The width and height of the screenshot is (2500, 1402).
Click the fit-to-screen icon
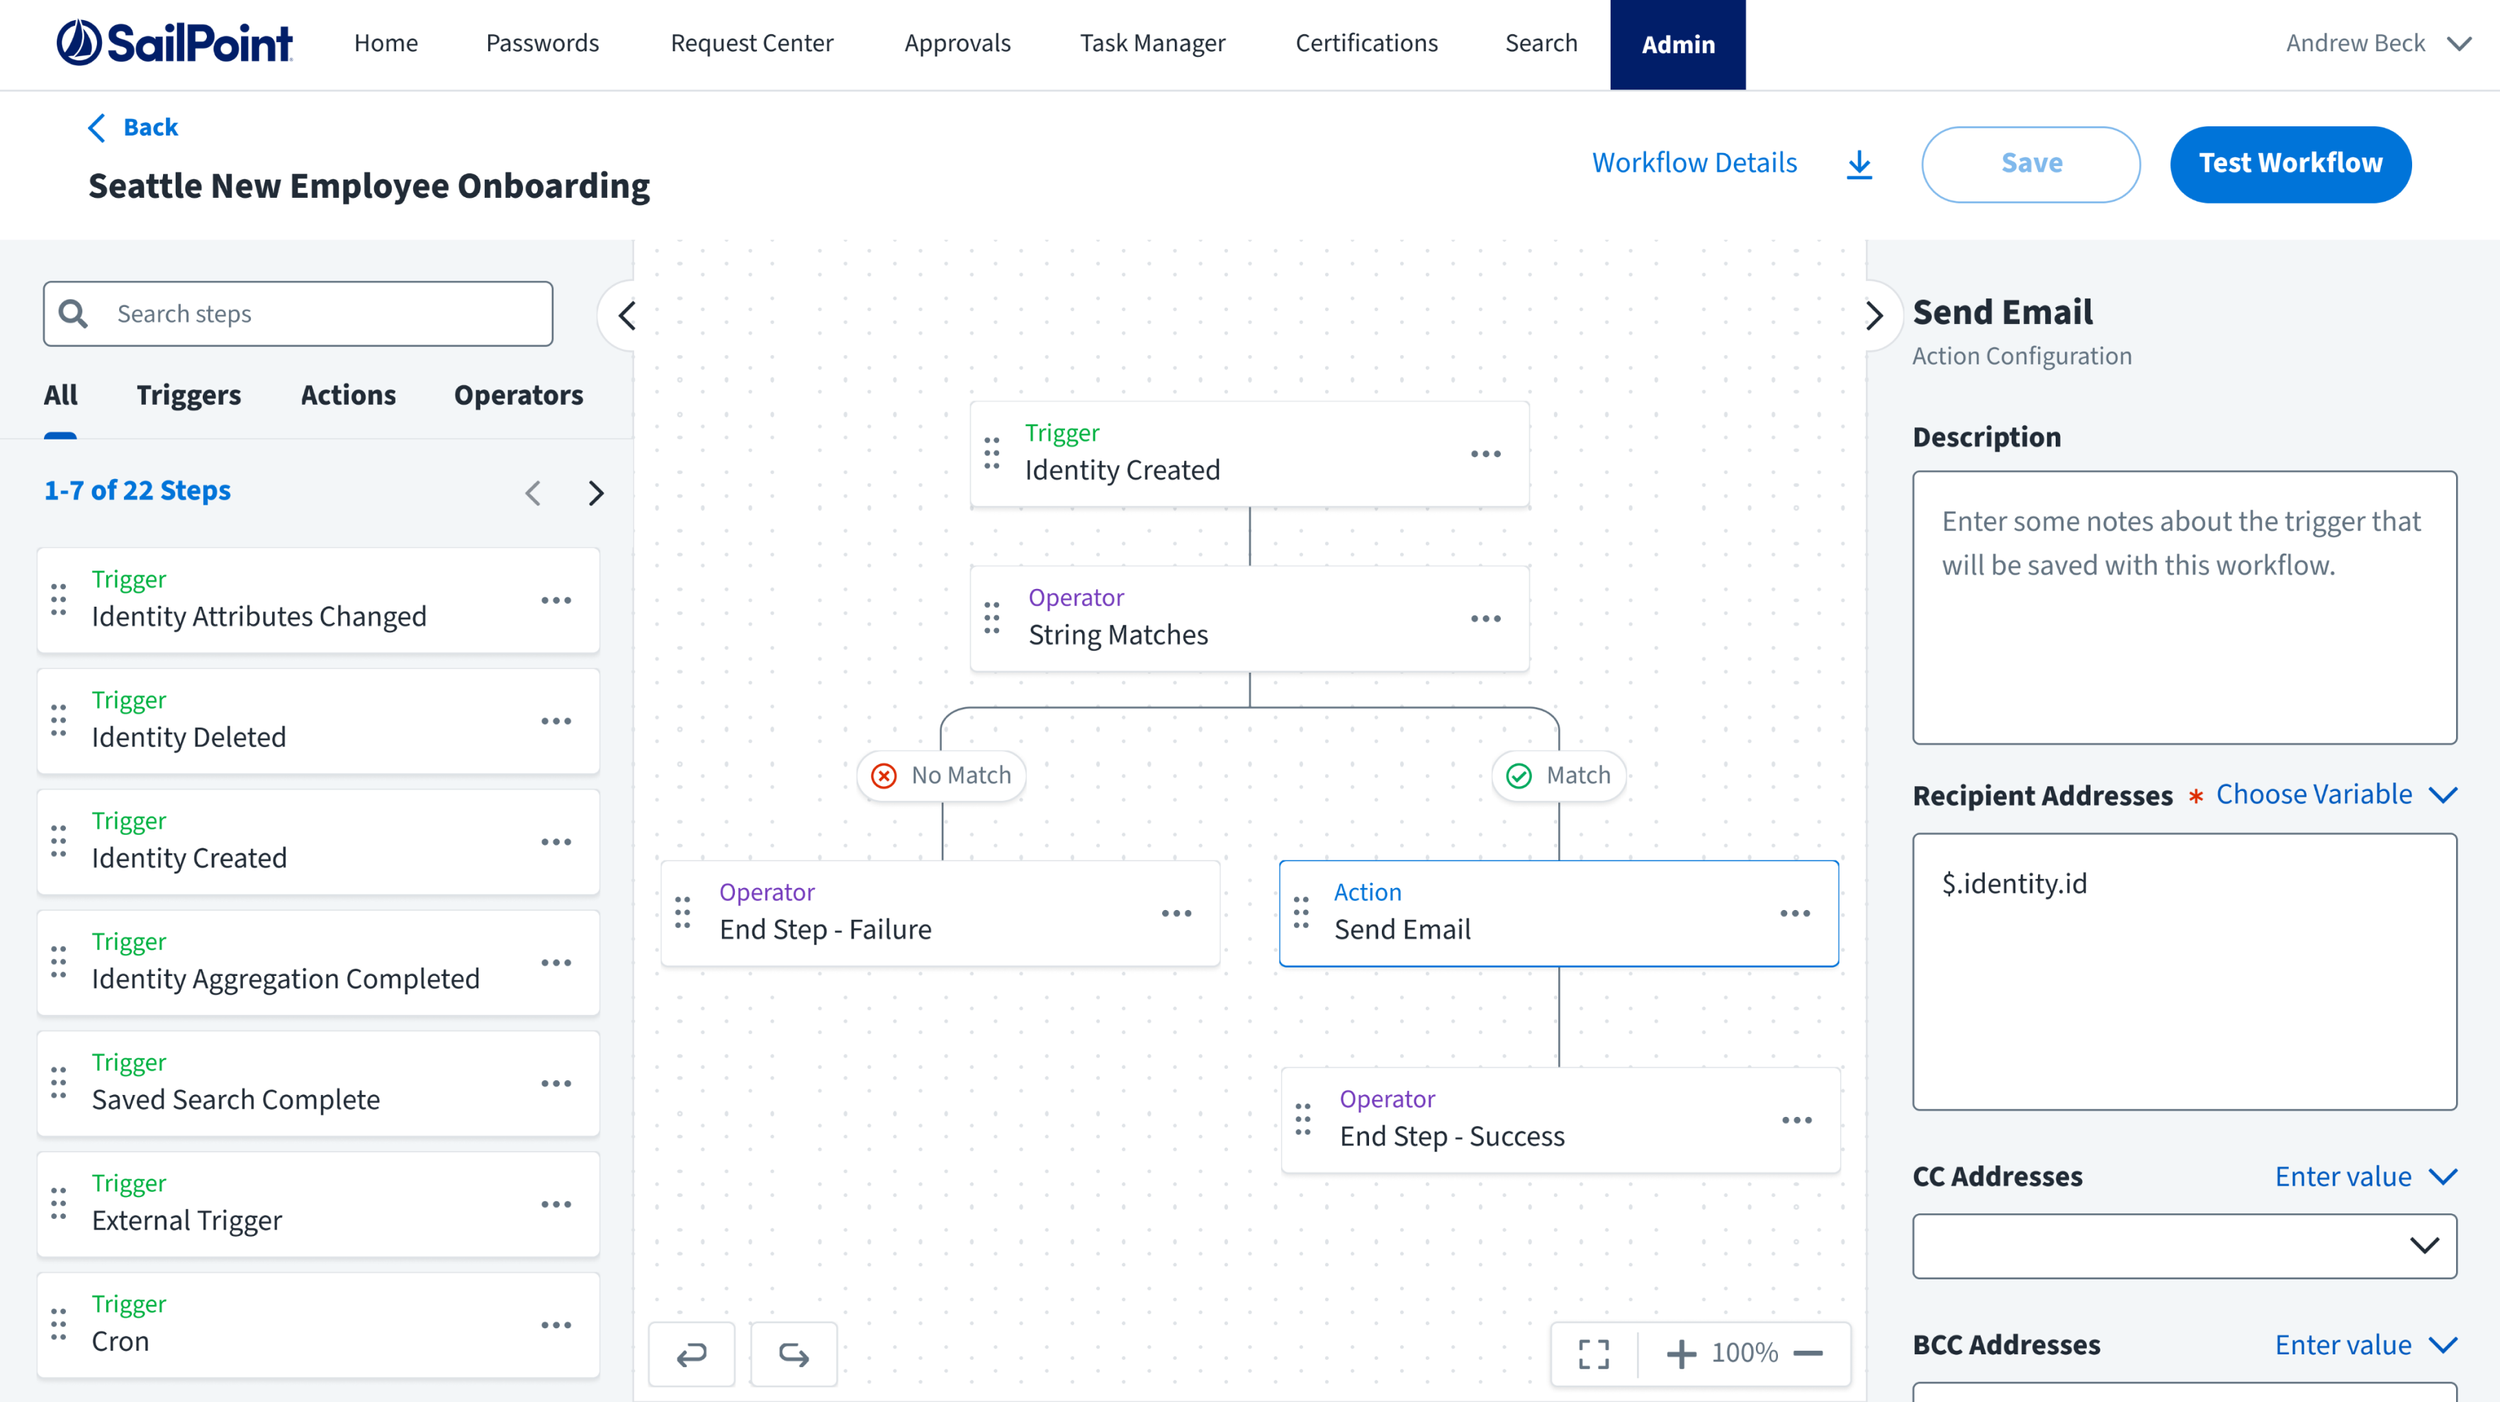click(x=1594, y=1354)
